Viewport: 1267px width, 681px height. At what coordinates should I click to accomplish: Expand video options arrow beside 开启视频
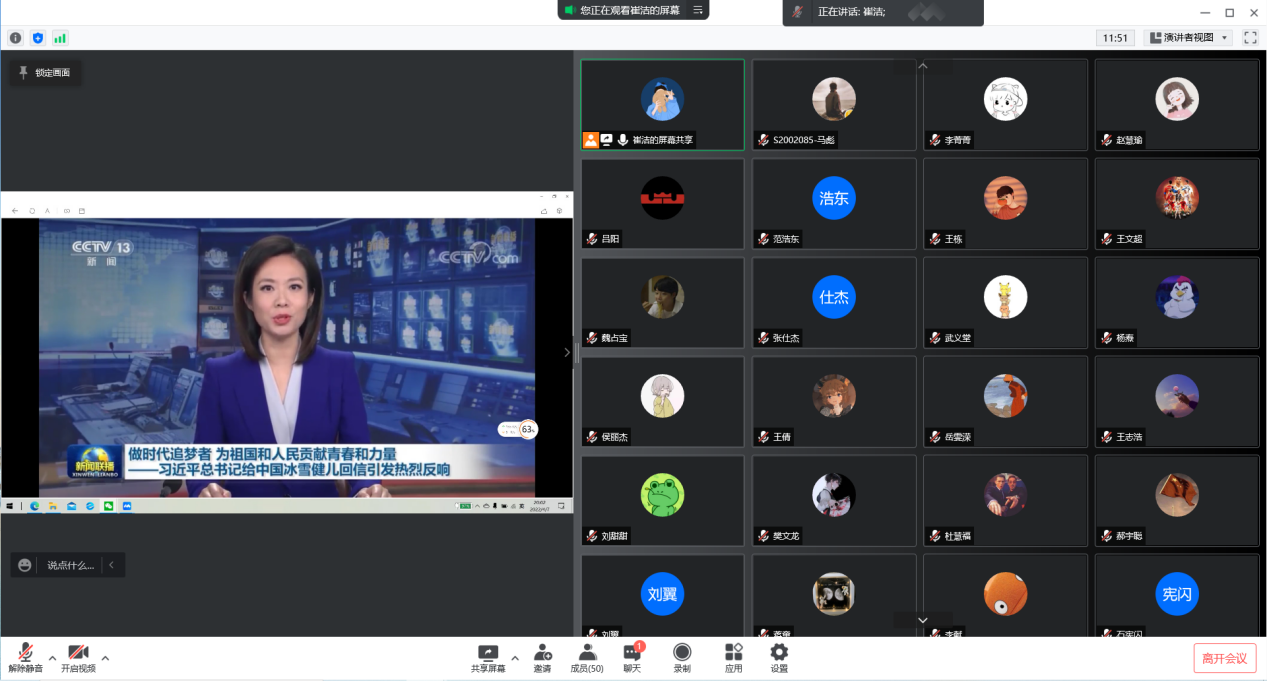(x=105, y=658)
